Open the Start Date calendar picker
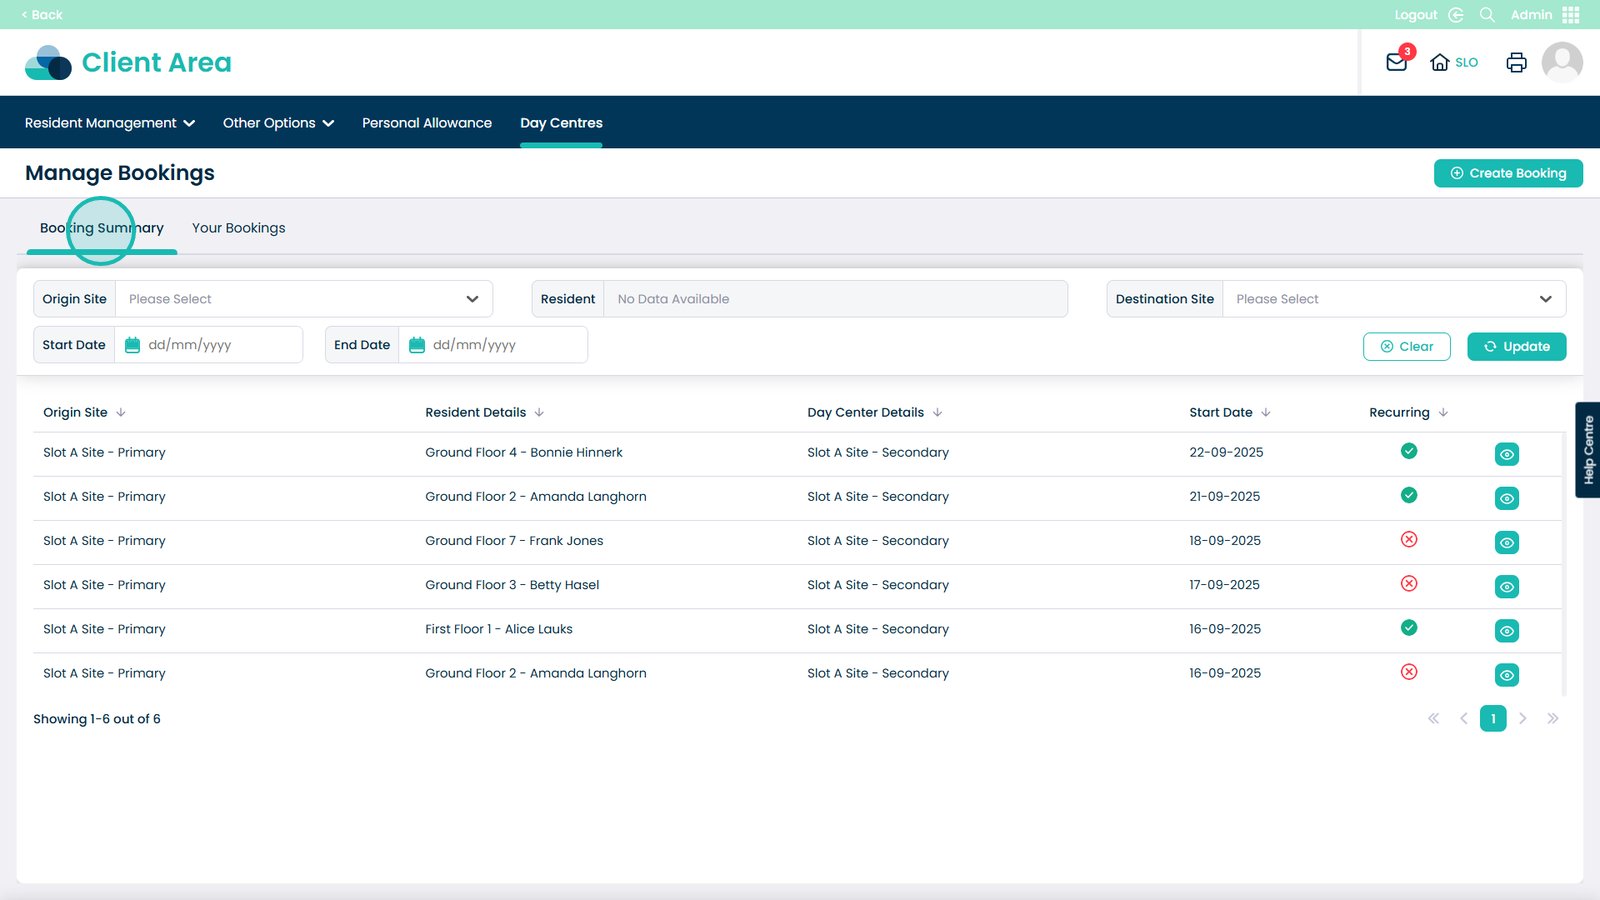The image size is (1600, 900). click(132, 345)
